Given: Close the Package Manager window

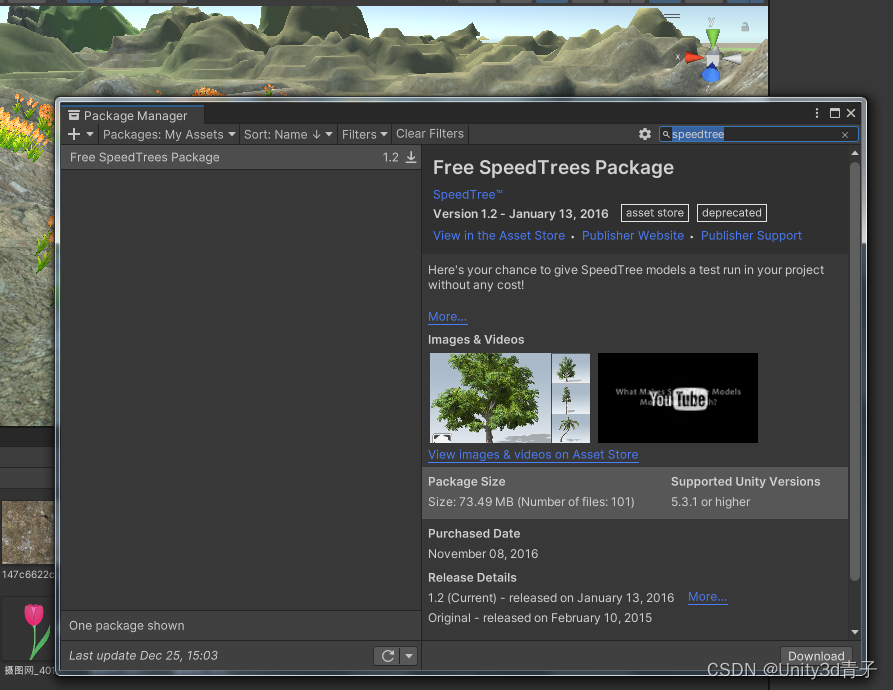Looking at the screenshot, I should 851,113.
